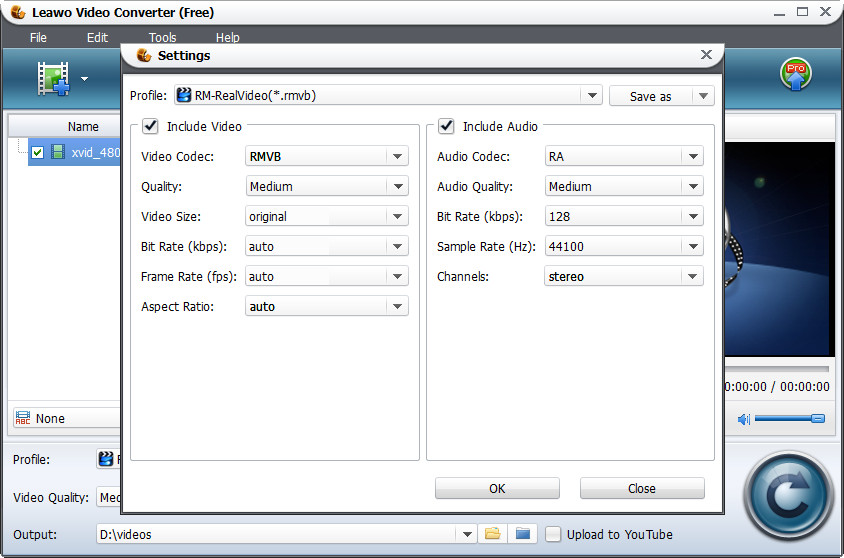Click the main window Profile icon
Image resolution: width=844 pixels, height=558 pixels.
pos(106,458)
